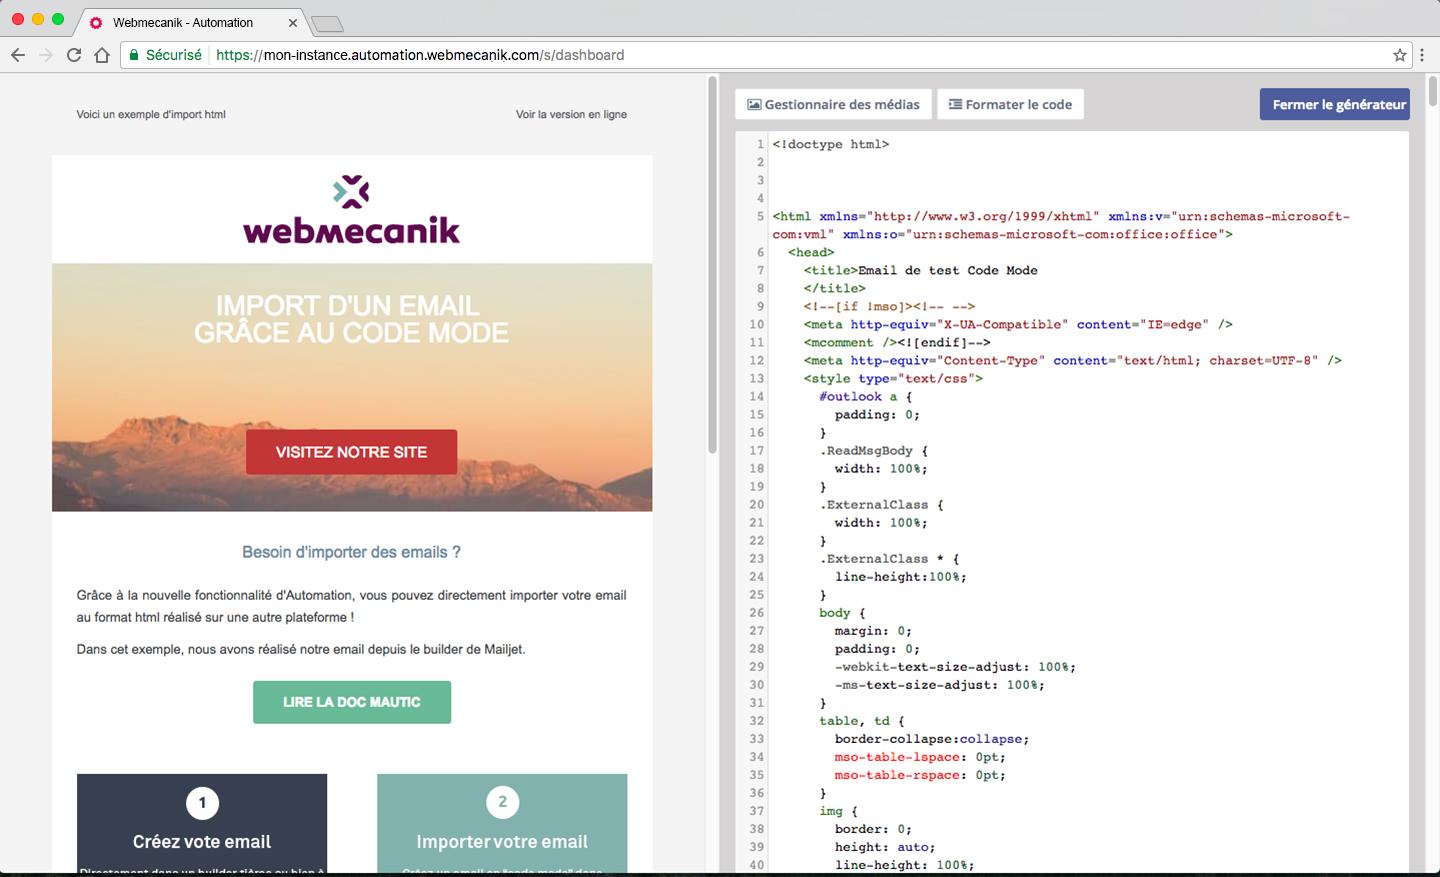Screen dimensions: 1440x877
Task: Click Formater le code button
Action: [x=1010, y=104]
